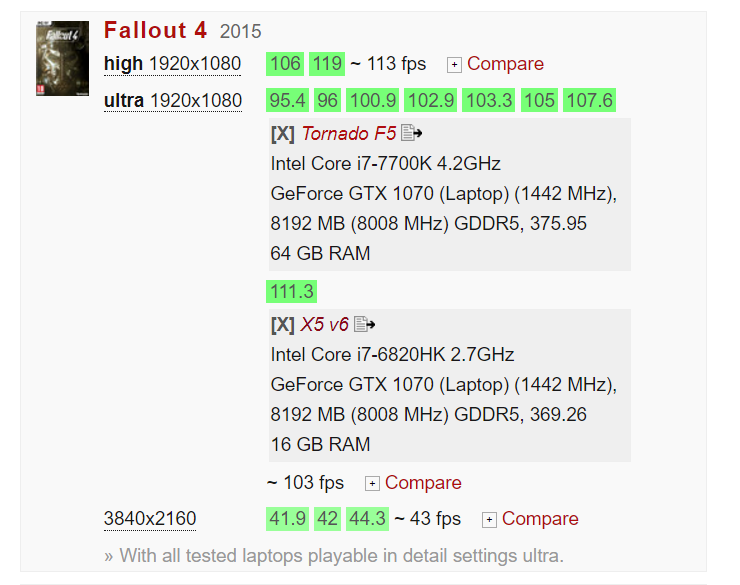This screenshot has width=740, height=585.
Task: Select the 95.4 fps ultra result box
Action: [x=287, y=100]
